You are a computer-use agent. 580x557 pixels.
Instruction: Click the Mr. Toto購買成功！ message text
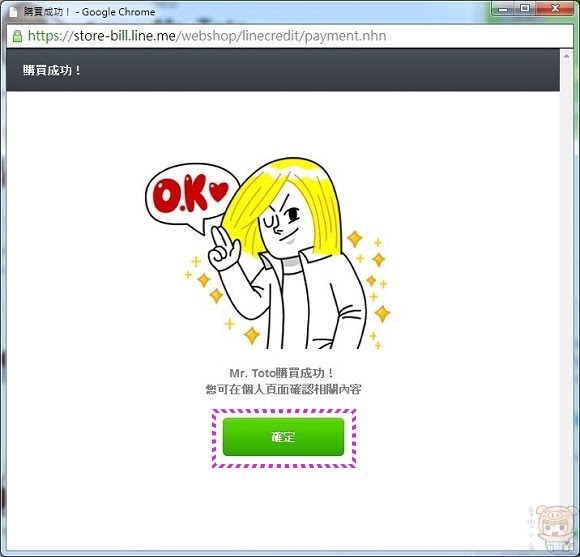(x=281, y=373)
